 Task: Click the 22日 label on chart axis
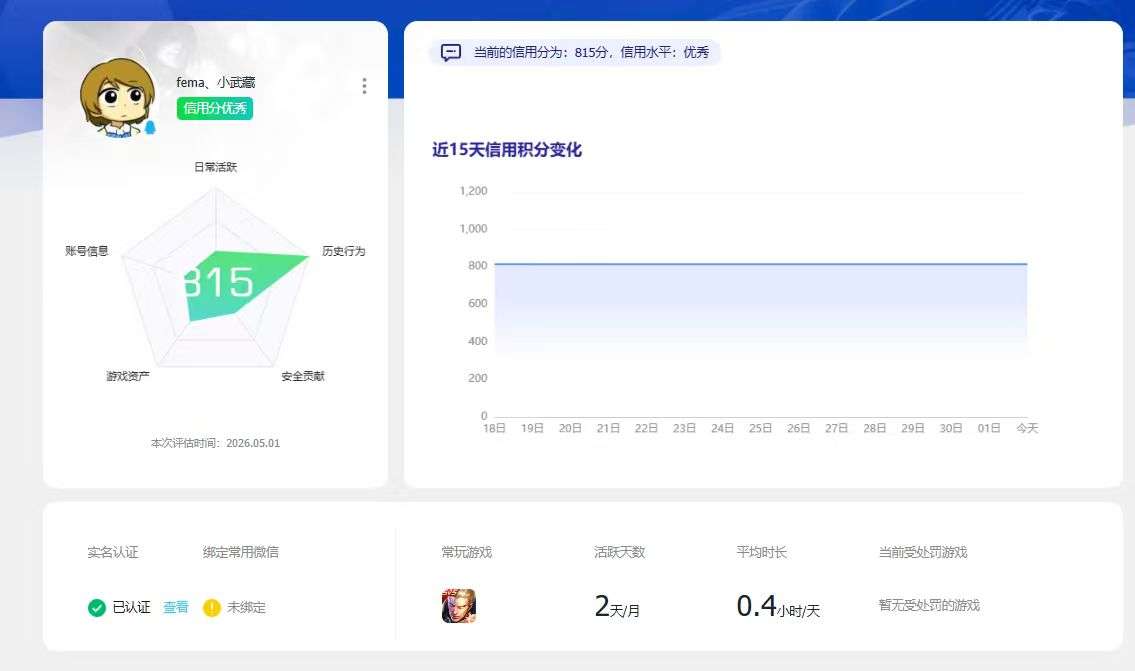point(646,429)
